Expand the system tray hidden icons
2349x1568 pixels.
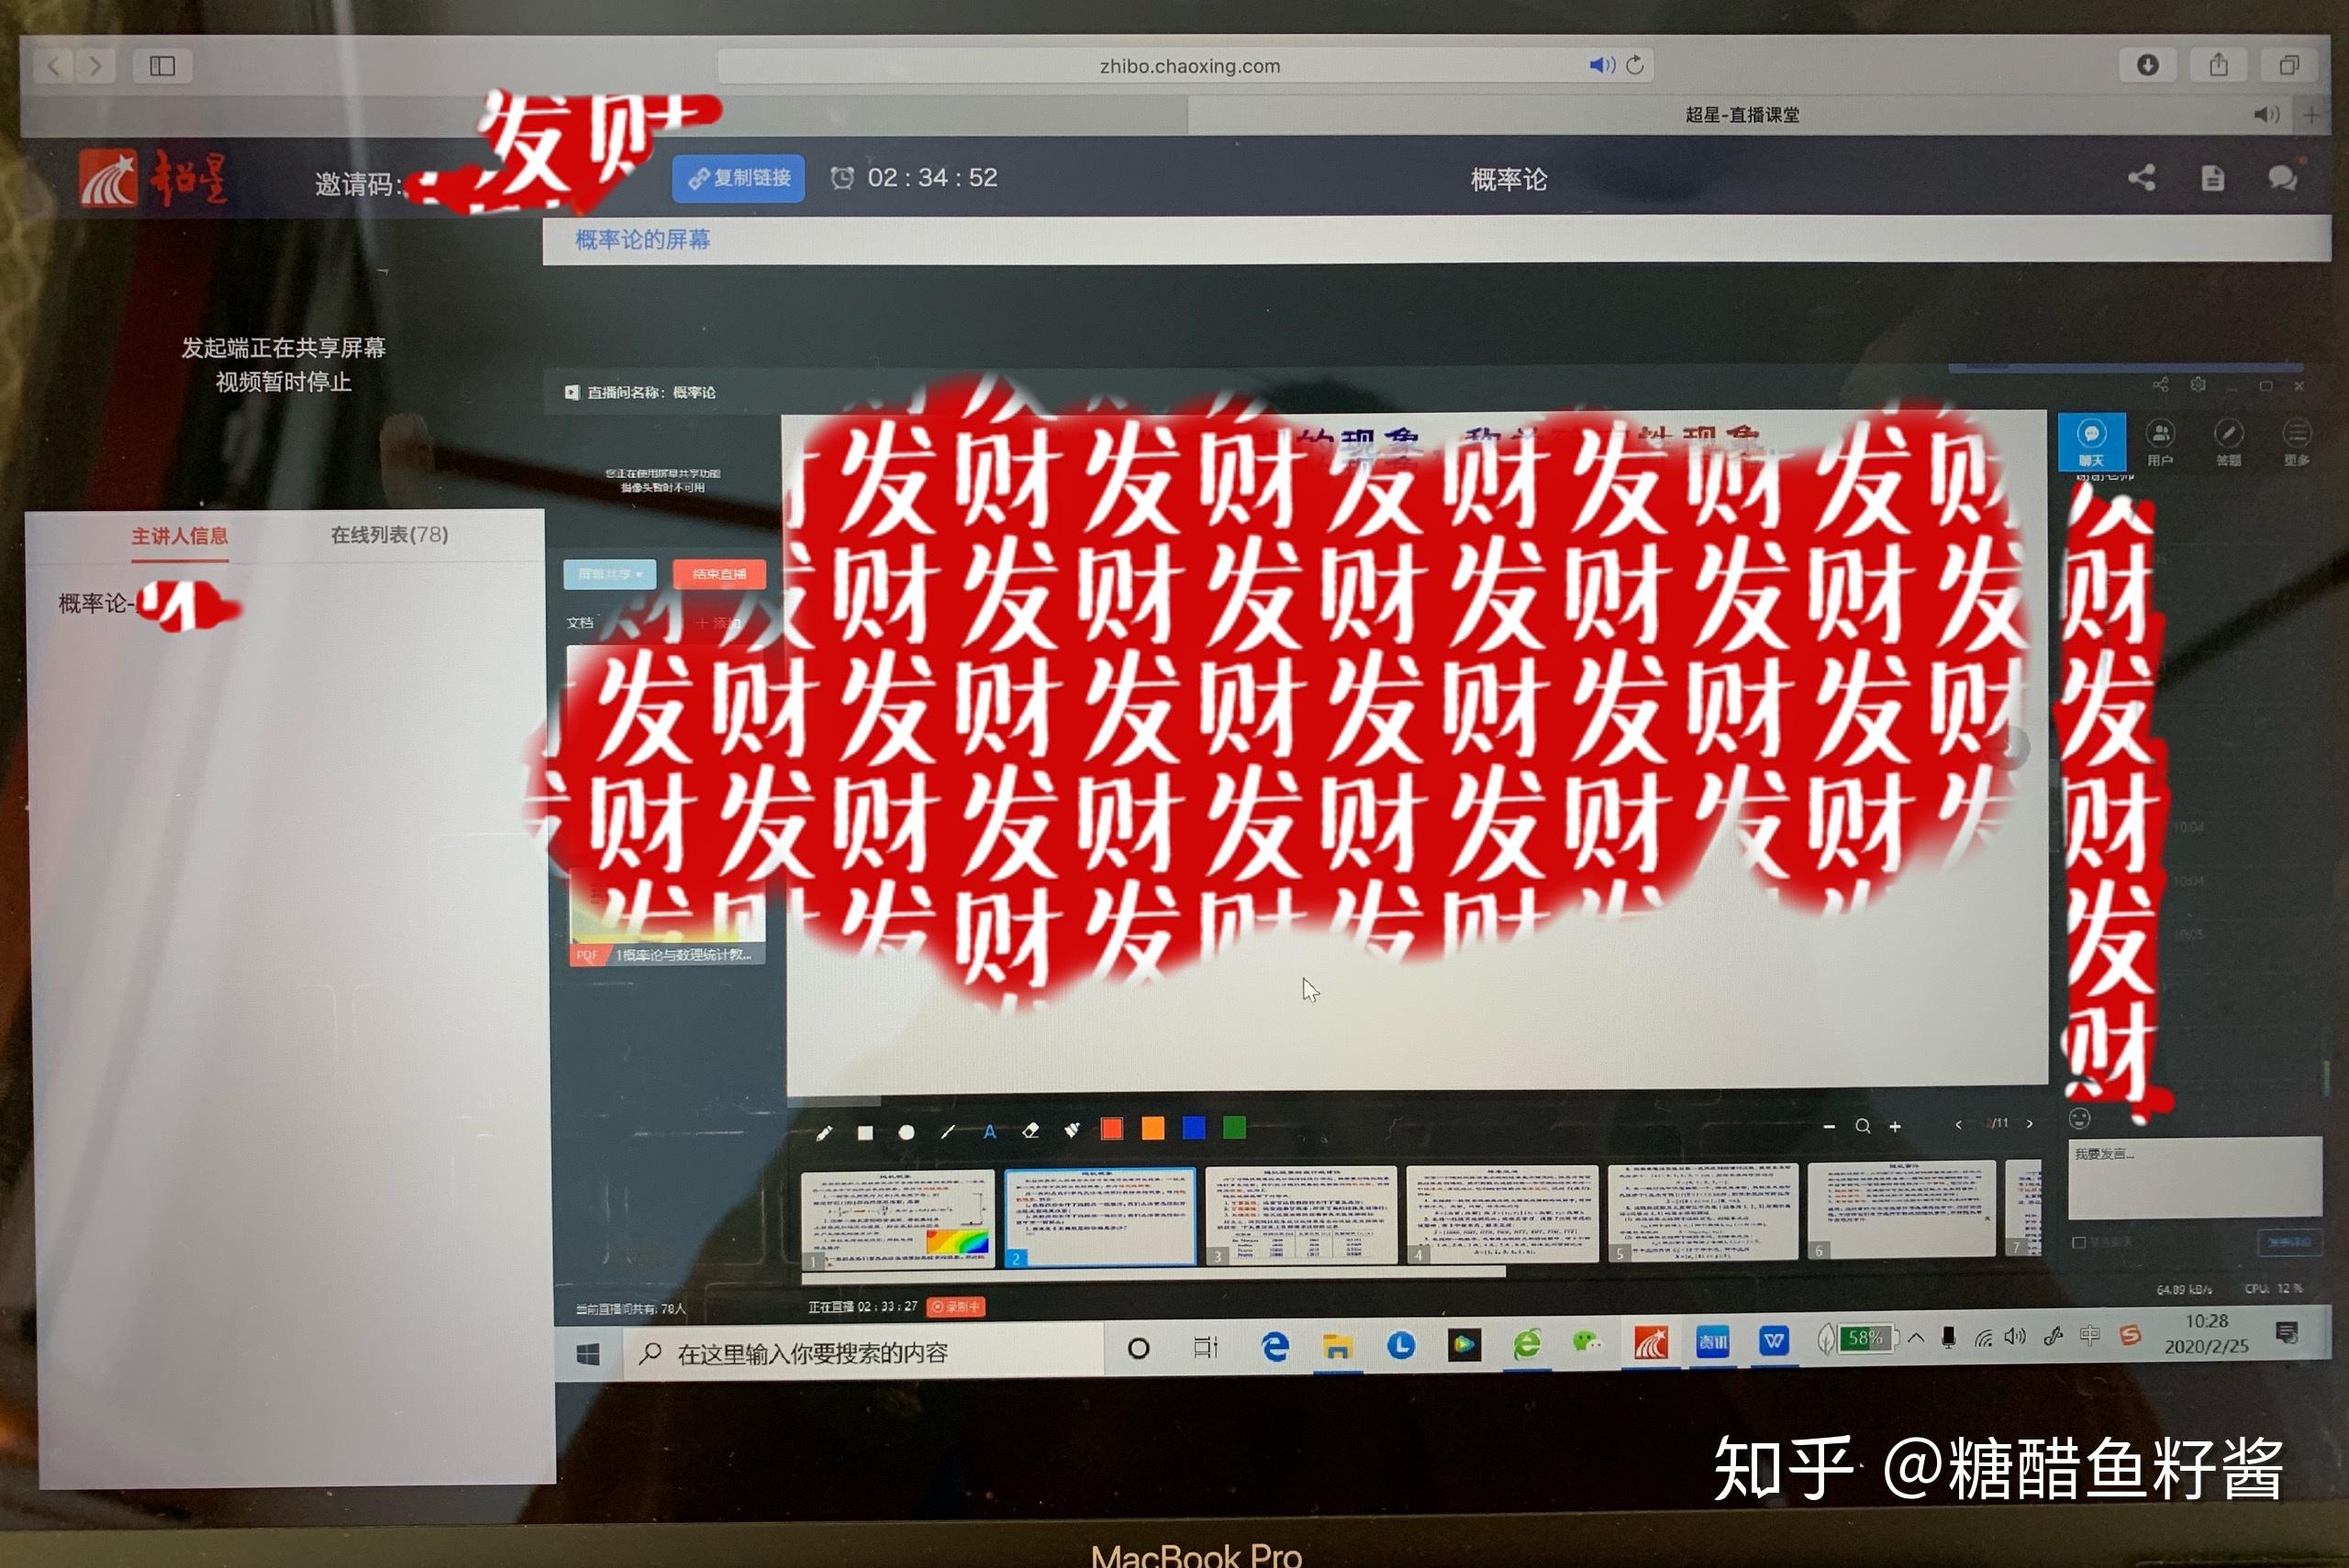tap(1915, 1337)
